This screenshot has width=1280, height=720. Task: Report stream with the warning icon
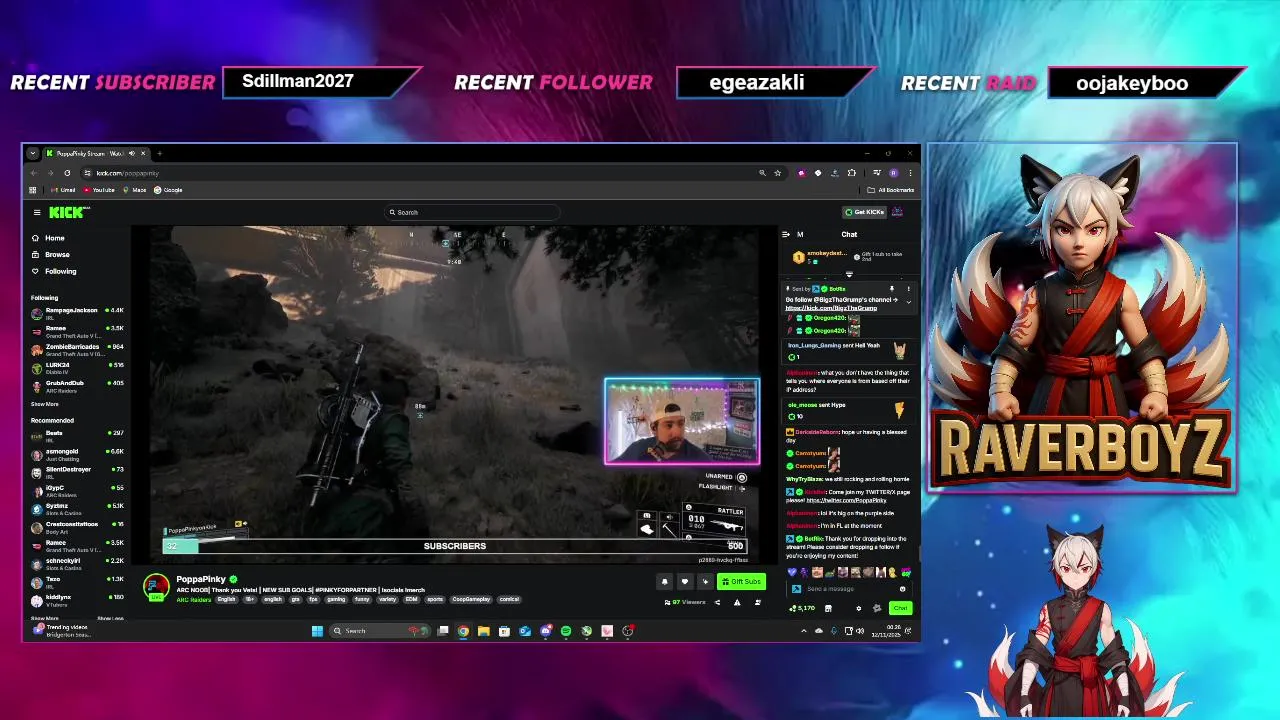tap(737, 602)
